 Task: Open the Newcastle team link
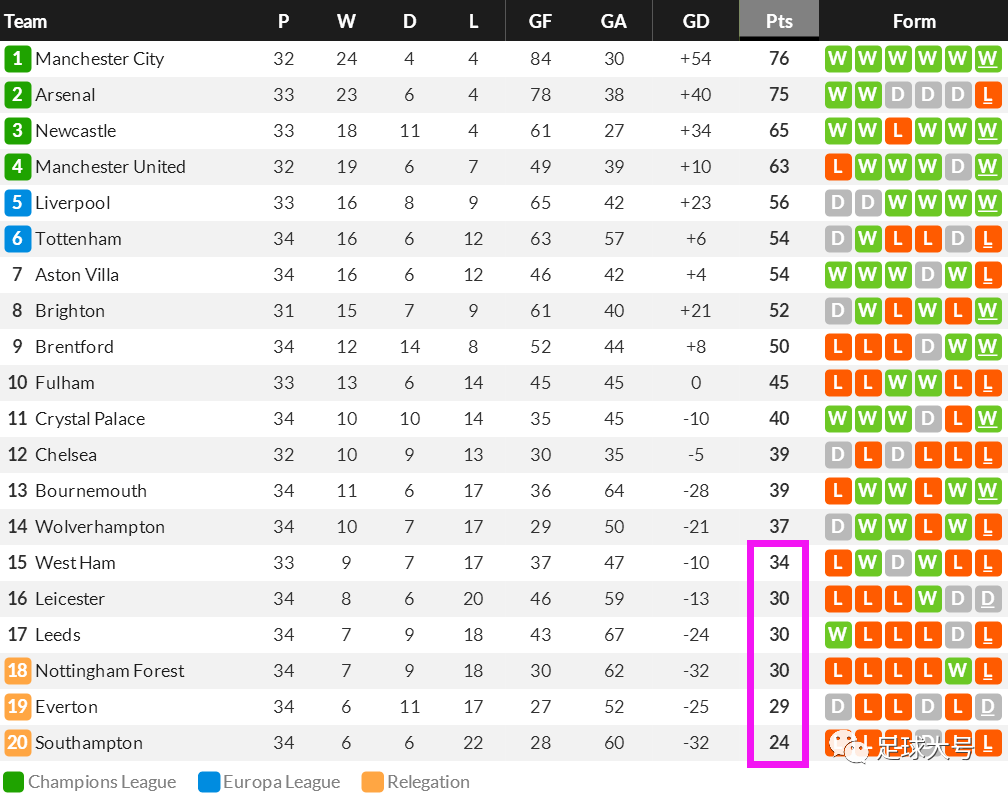point(76,130)
